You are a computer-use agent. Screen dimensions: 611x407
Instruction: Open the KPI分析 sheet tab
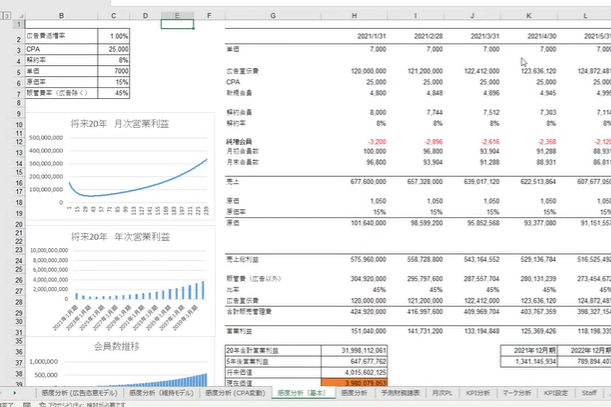(478, 393)
